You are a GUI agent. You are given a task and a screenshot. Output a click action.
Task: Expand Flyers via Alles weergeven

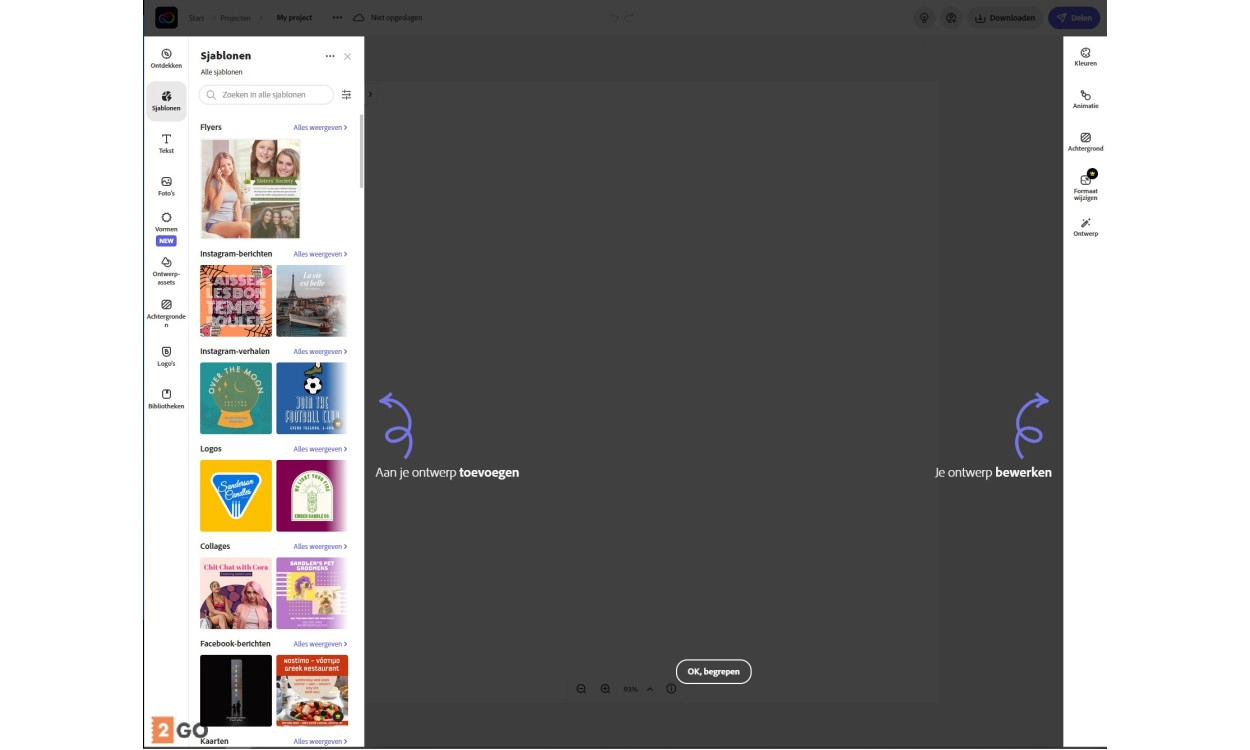(x=320, y=128)
